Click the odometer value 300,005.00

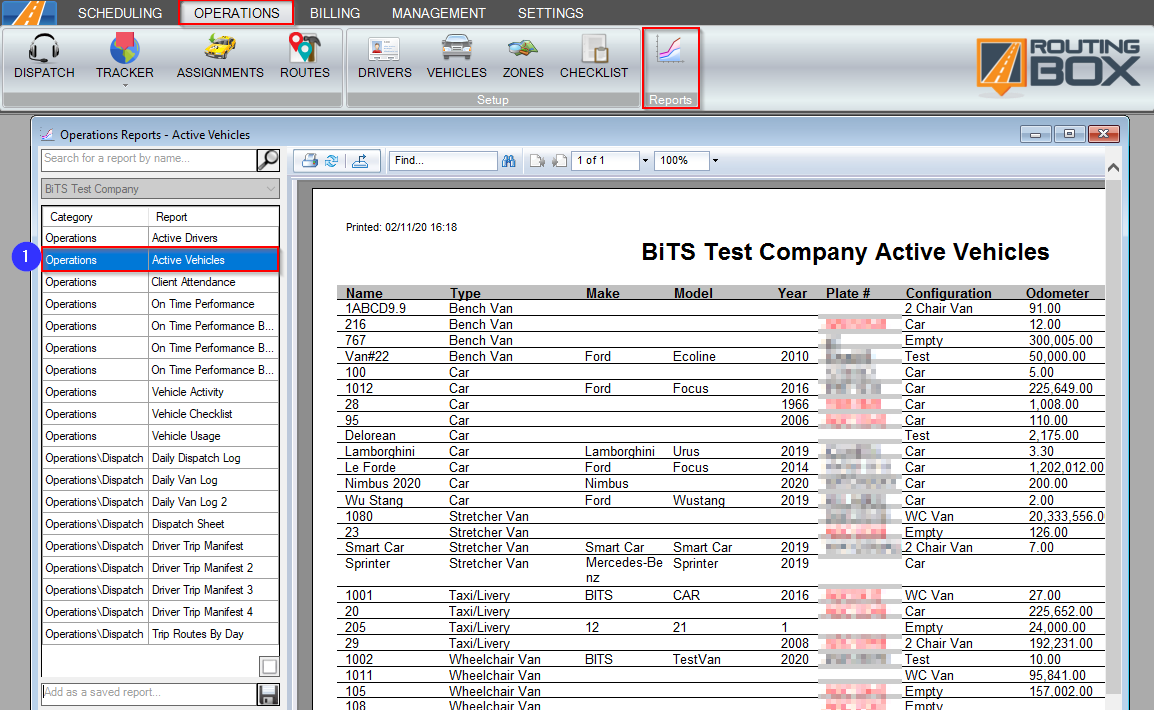(x=1061, y=341)
